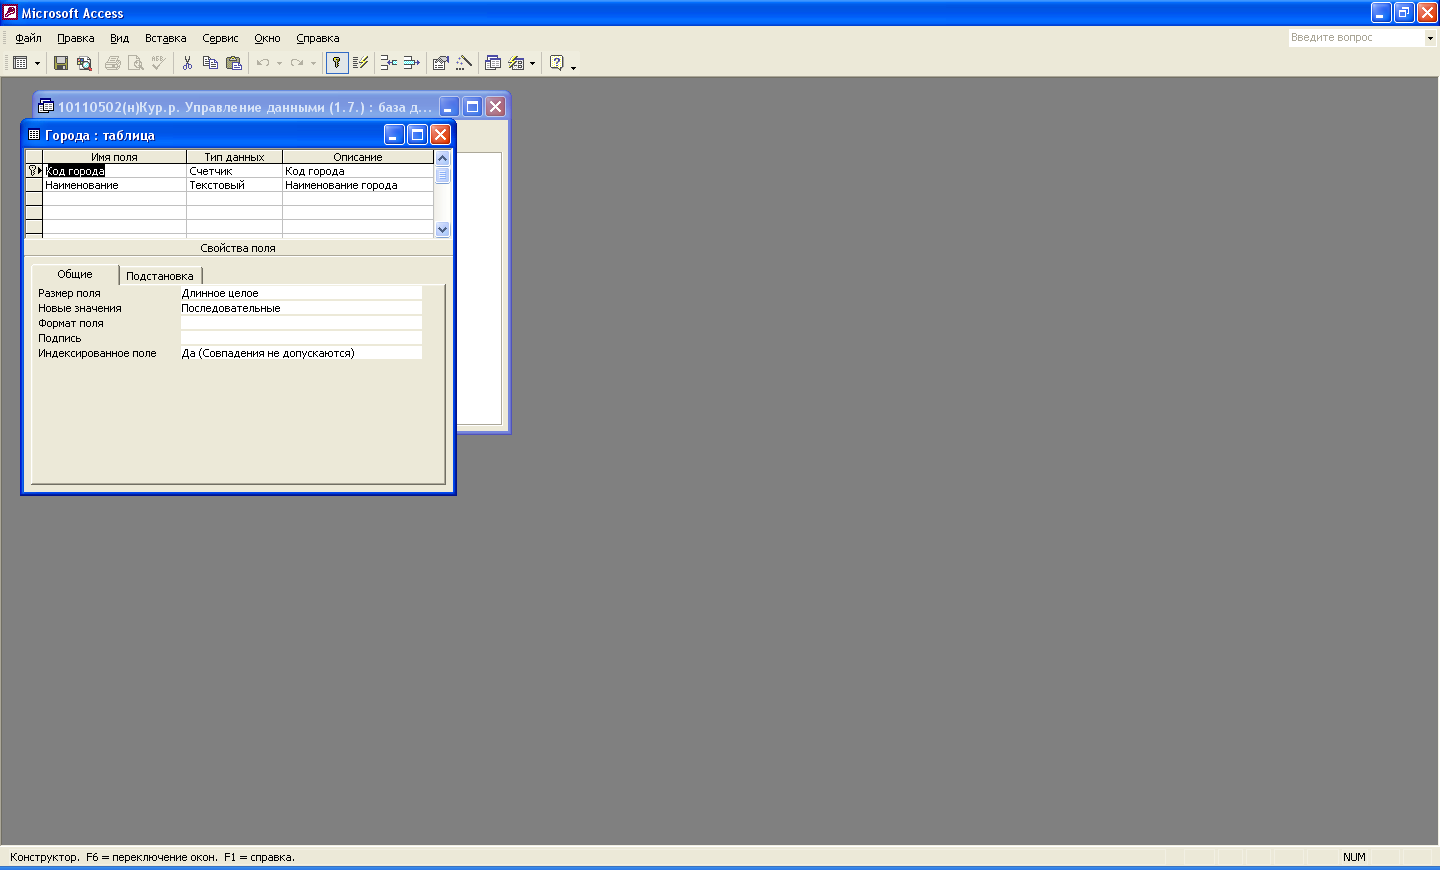Screen dimensions: 1440x870
Task: Select the Общие tab
Action: [x=75, y=274]
